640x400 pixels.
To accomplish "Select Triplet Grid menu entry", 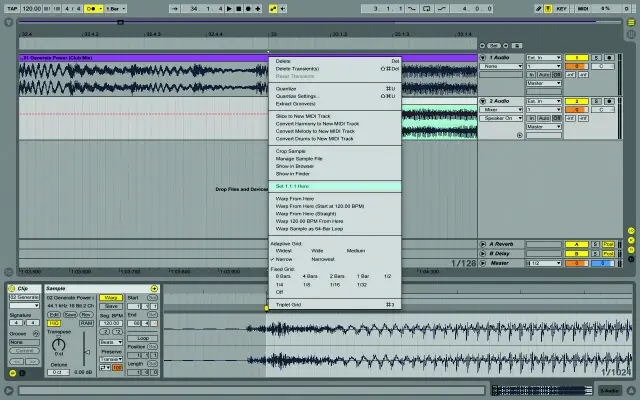I will click(335, 304).
